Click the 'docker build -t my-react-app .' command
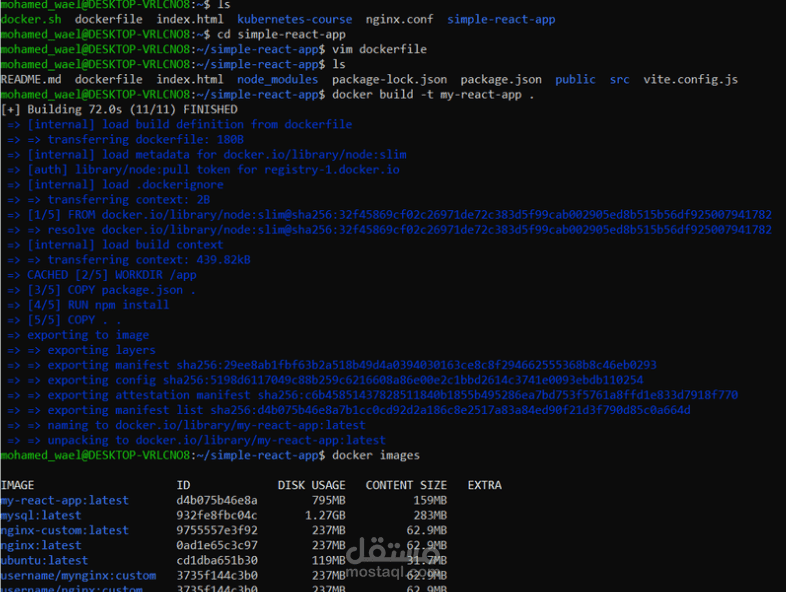This screenshot has height=592, width=786. [x=433, y=95]
